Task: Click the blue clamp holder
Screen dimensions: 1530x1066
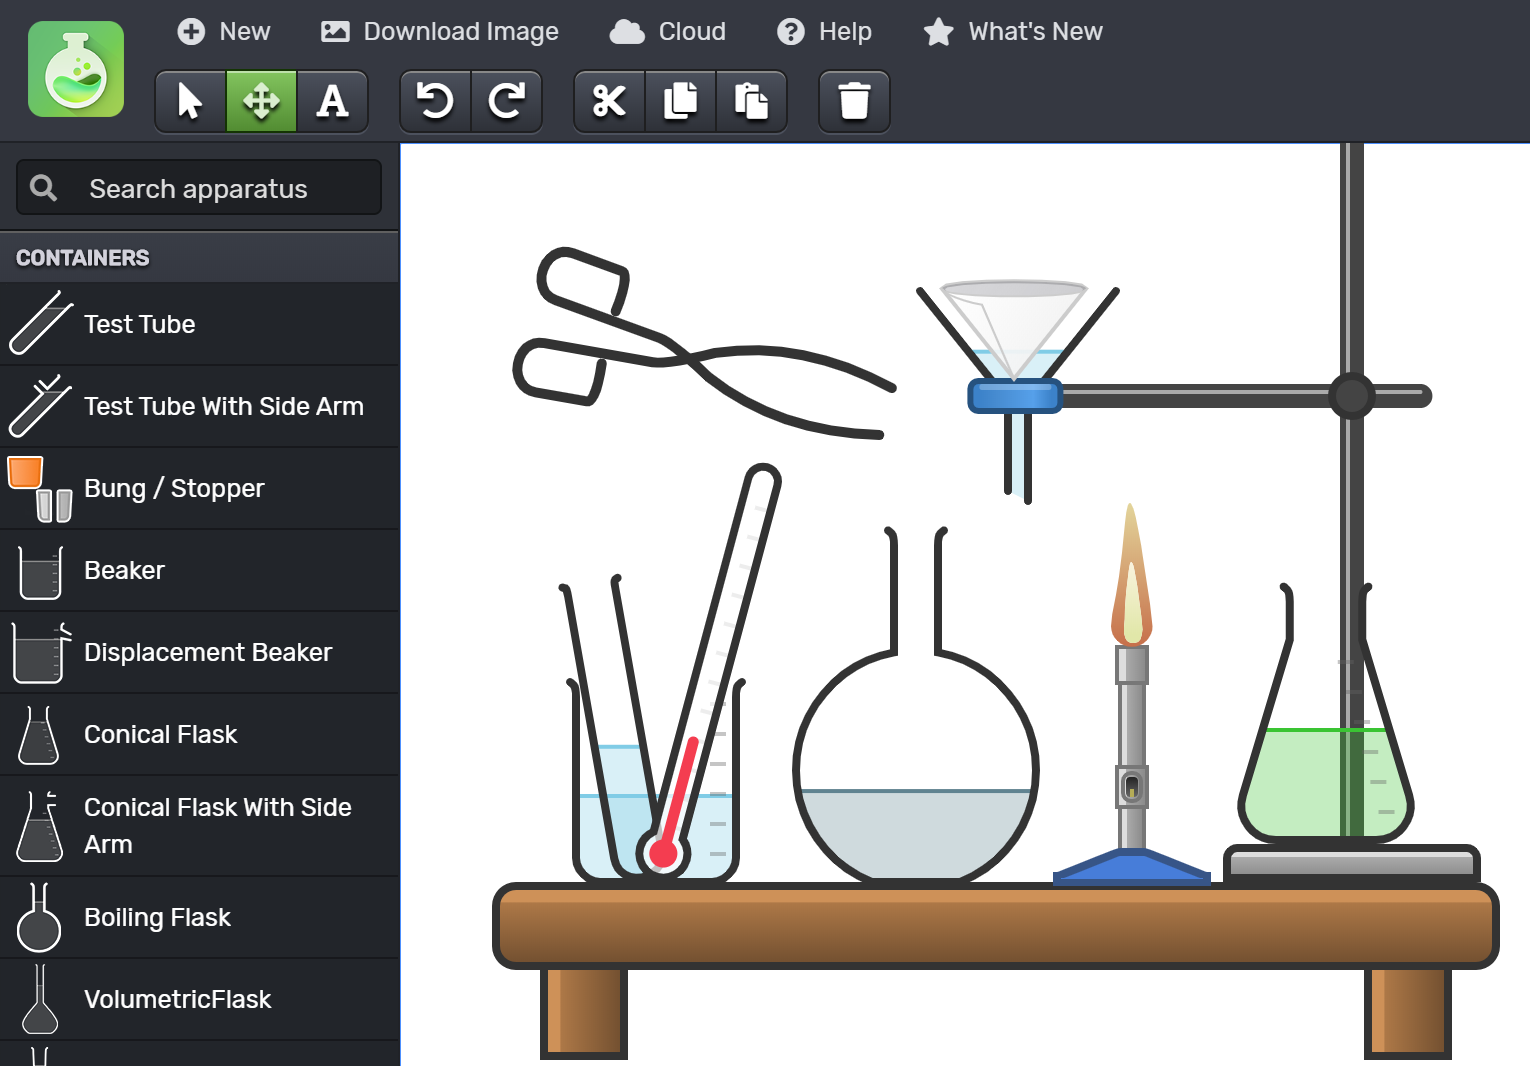Action: click(1015, 396)
